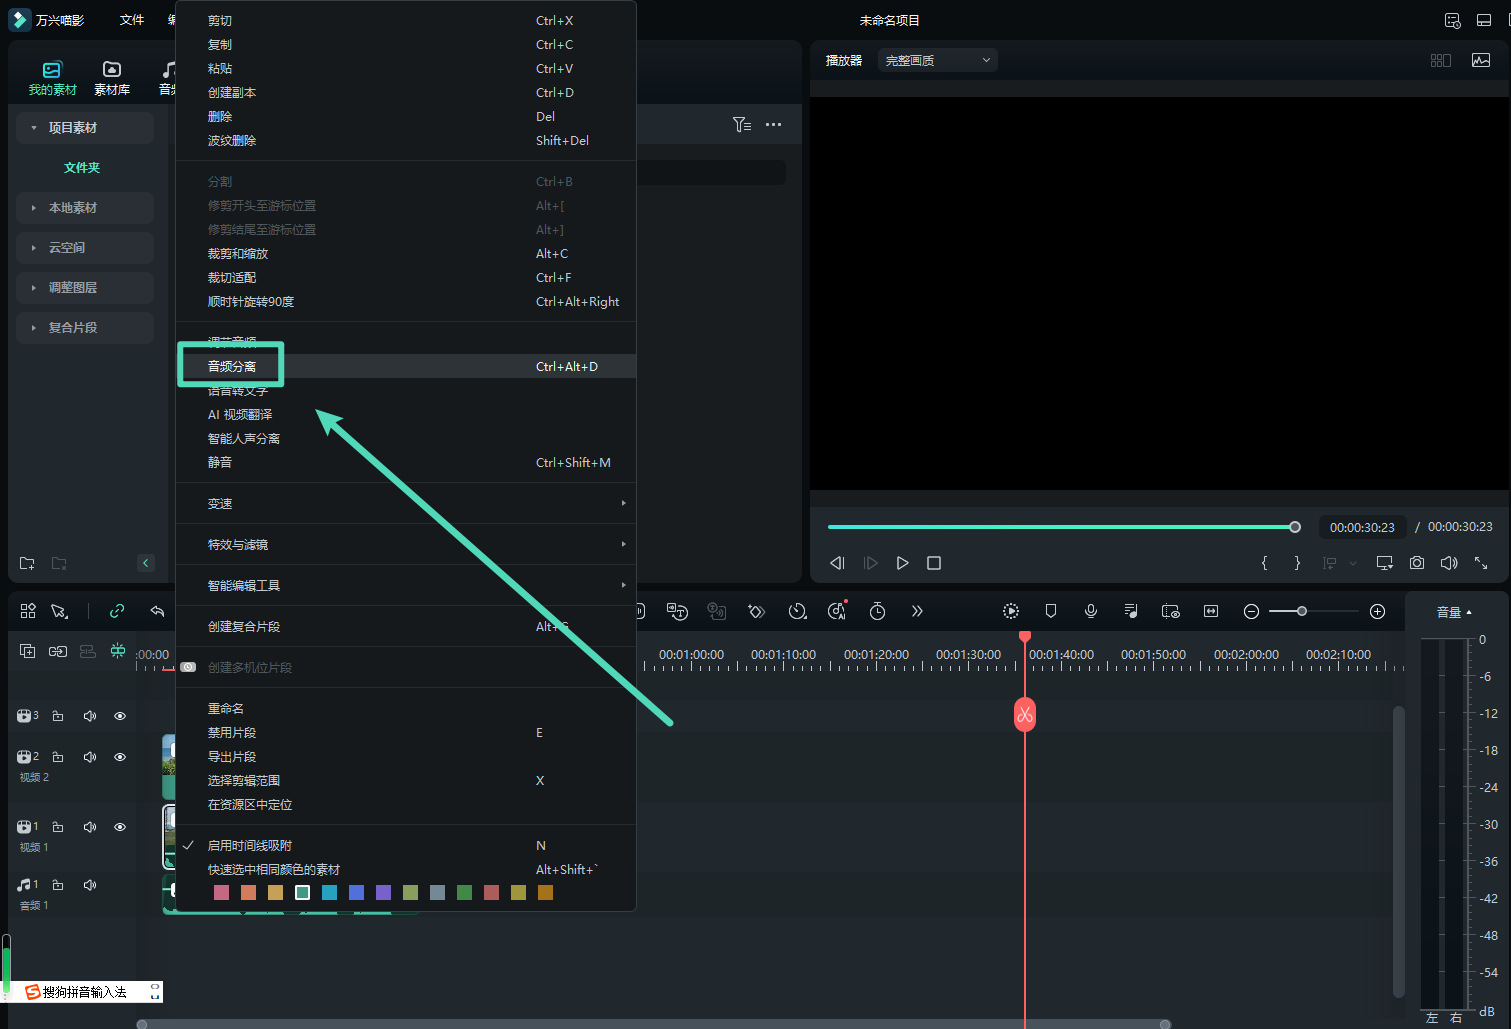The image size is (1511, 1029).
Task: Click the voiceover microphone icon in the timeline toolbar
Action: coord(1091,611)
